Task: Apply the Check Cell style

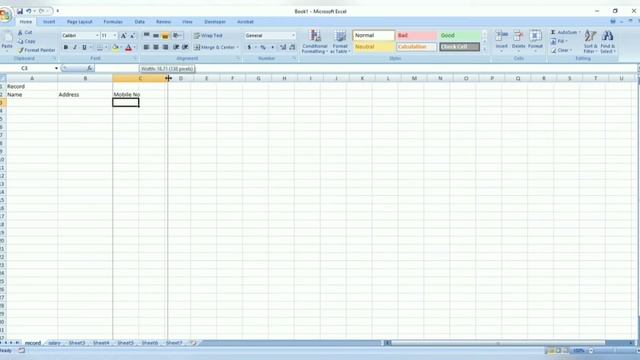Action: tap(460, 47)
